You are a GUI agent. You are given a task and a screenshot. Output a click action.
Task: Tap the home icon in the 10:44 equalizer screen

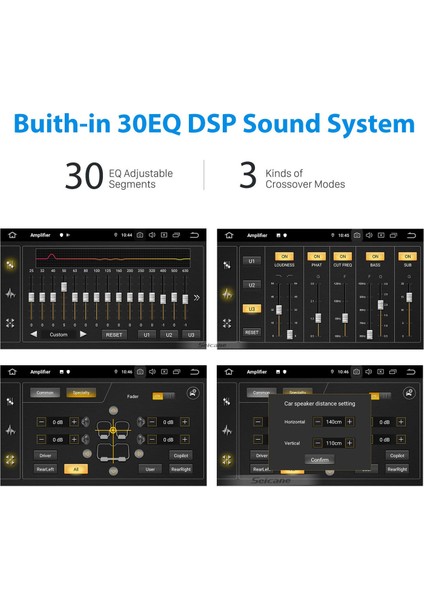(12, 235)
